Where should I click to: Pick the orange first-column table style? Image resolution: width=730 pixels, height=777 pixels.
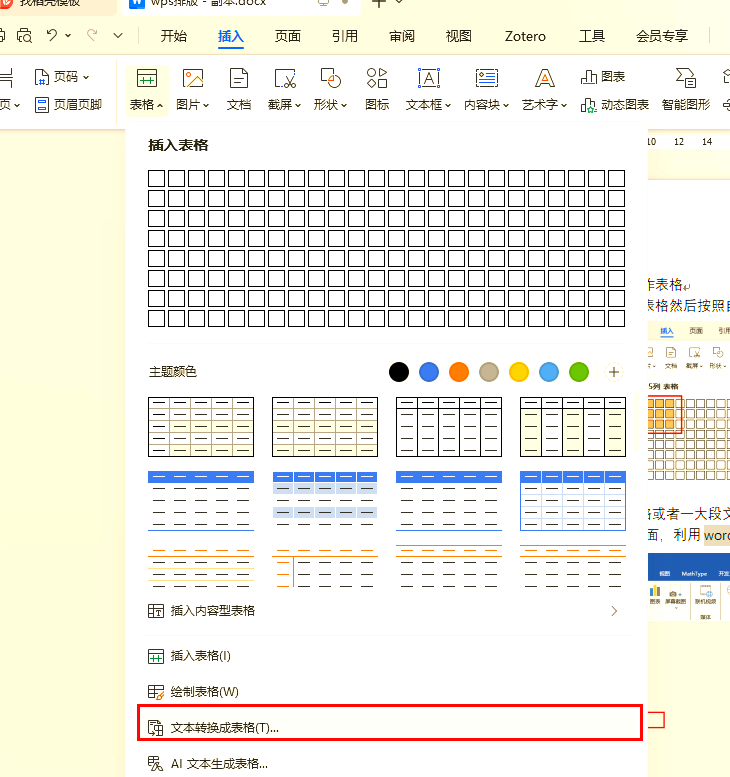pyautogui.click(x=325, y=566)
